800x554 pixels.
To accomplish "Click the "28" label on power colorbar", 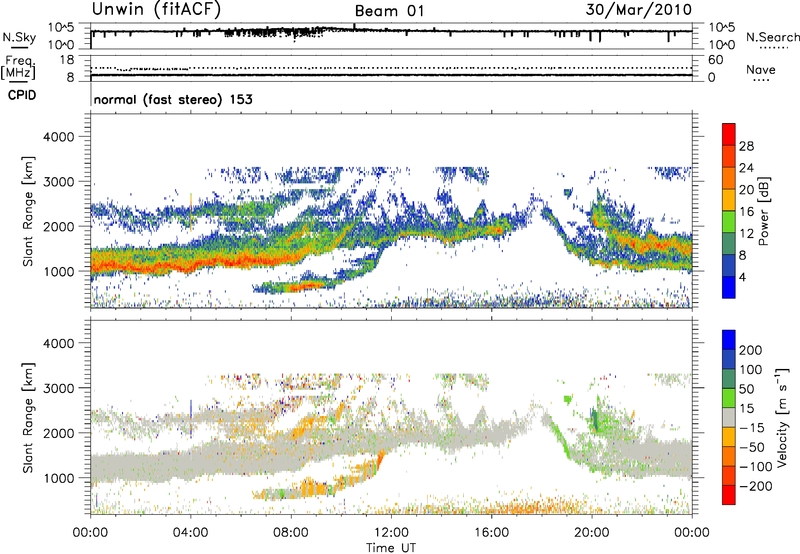I will [x=746, y=146].
